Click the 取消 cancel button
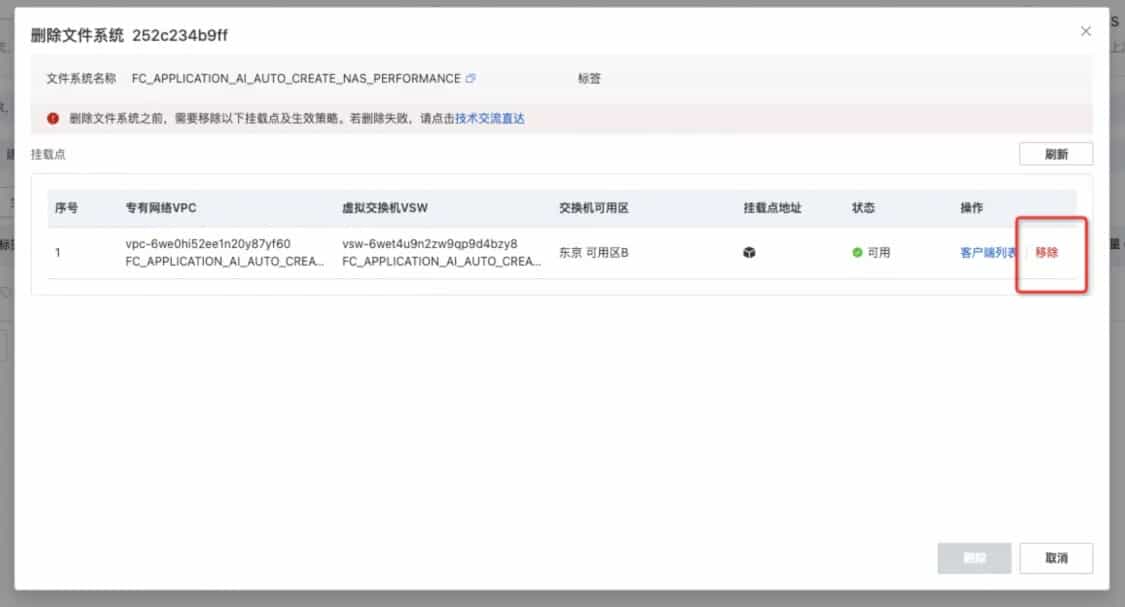Screen dimensions: 1125x607 pyautogui.click(x=1057, y=559)
